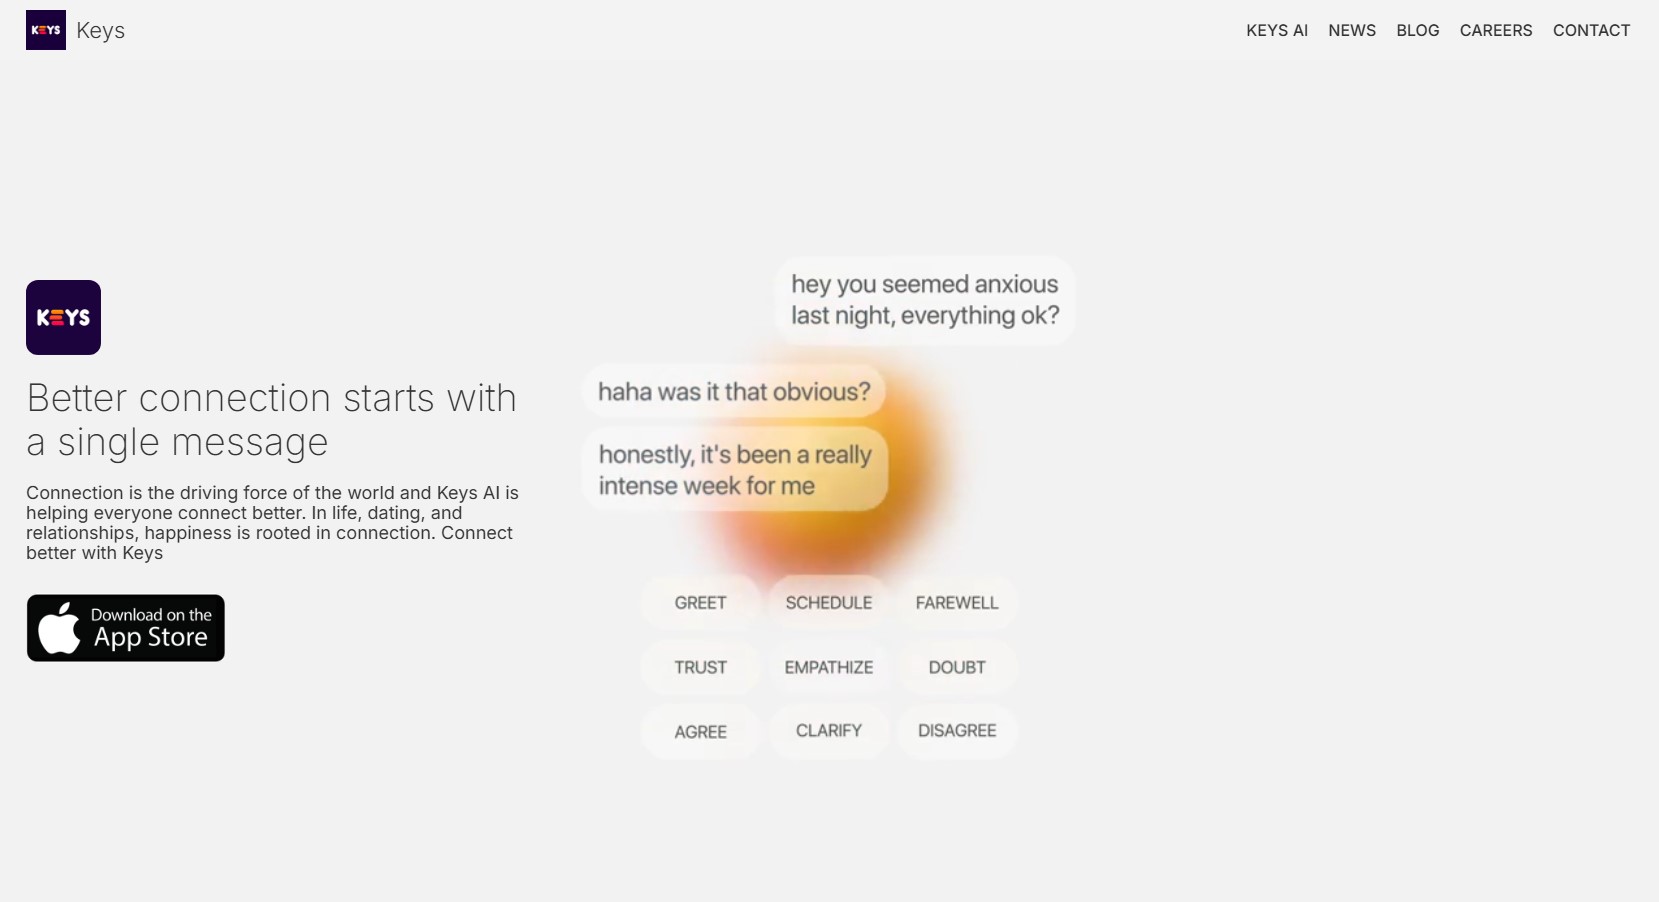Tap the DOUBT intent chip
Image resolution: width=1659 pixels, height=902 pixels.
957,667
